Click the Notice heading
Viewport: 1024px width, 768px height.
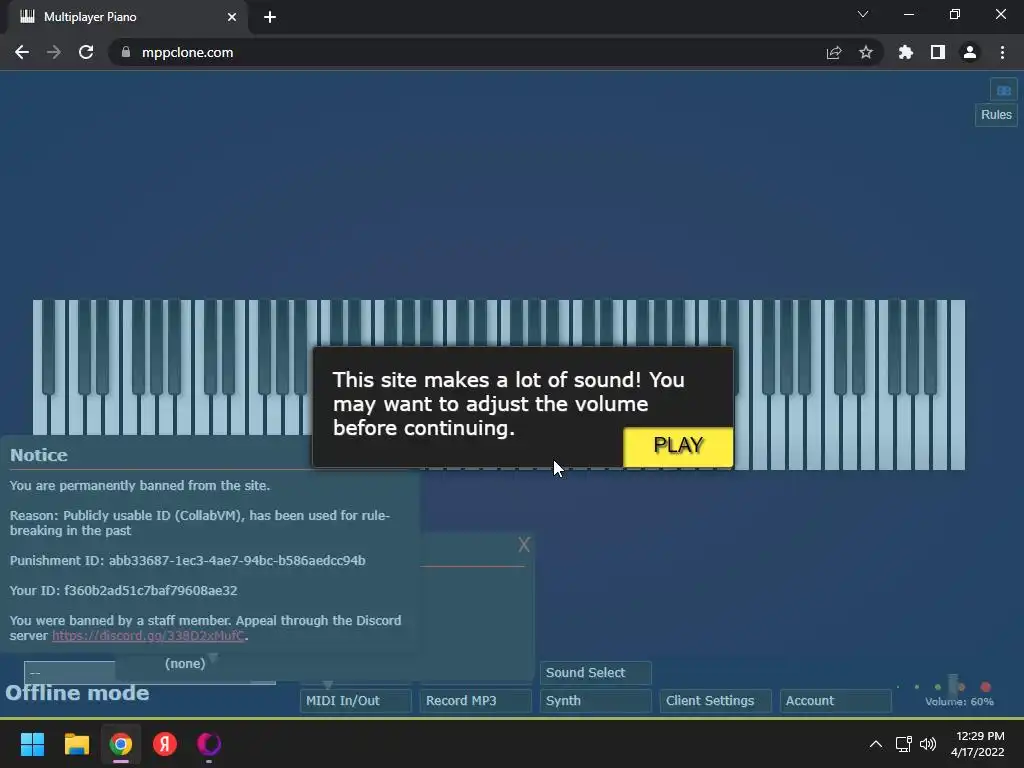point(39,455)
